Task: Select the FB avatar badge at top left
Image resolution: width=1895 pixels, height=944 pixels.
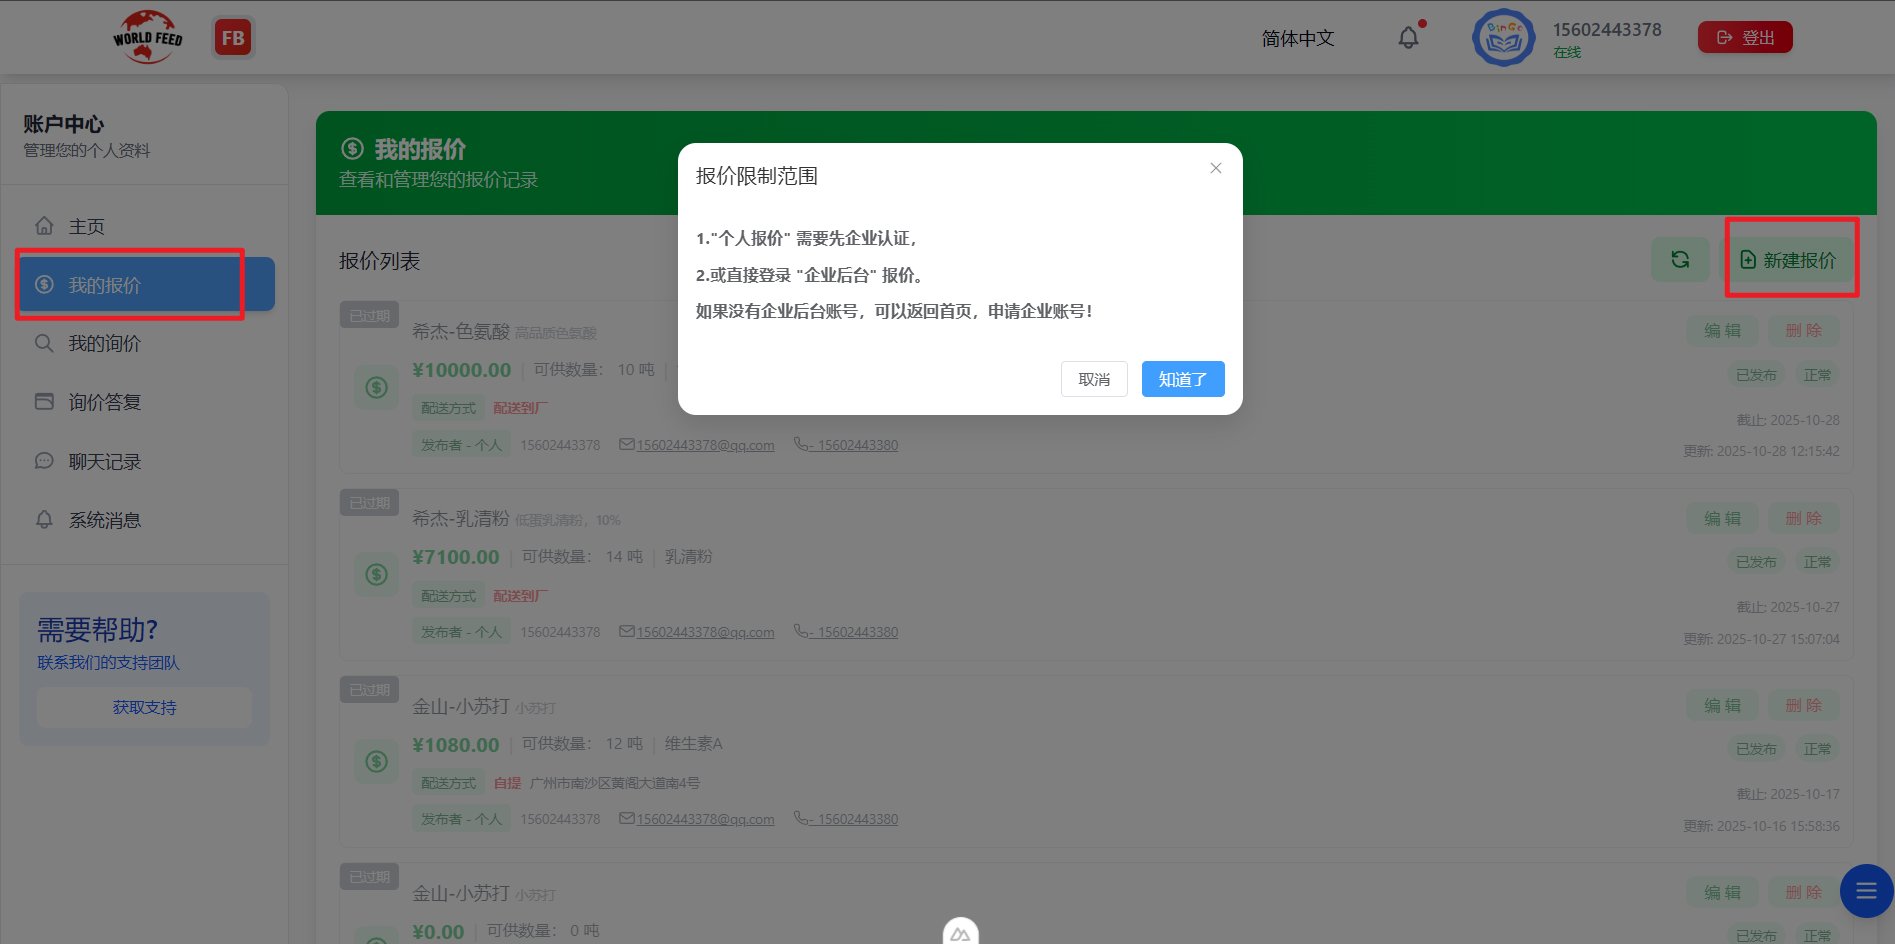Action: click(233, 36)
